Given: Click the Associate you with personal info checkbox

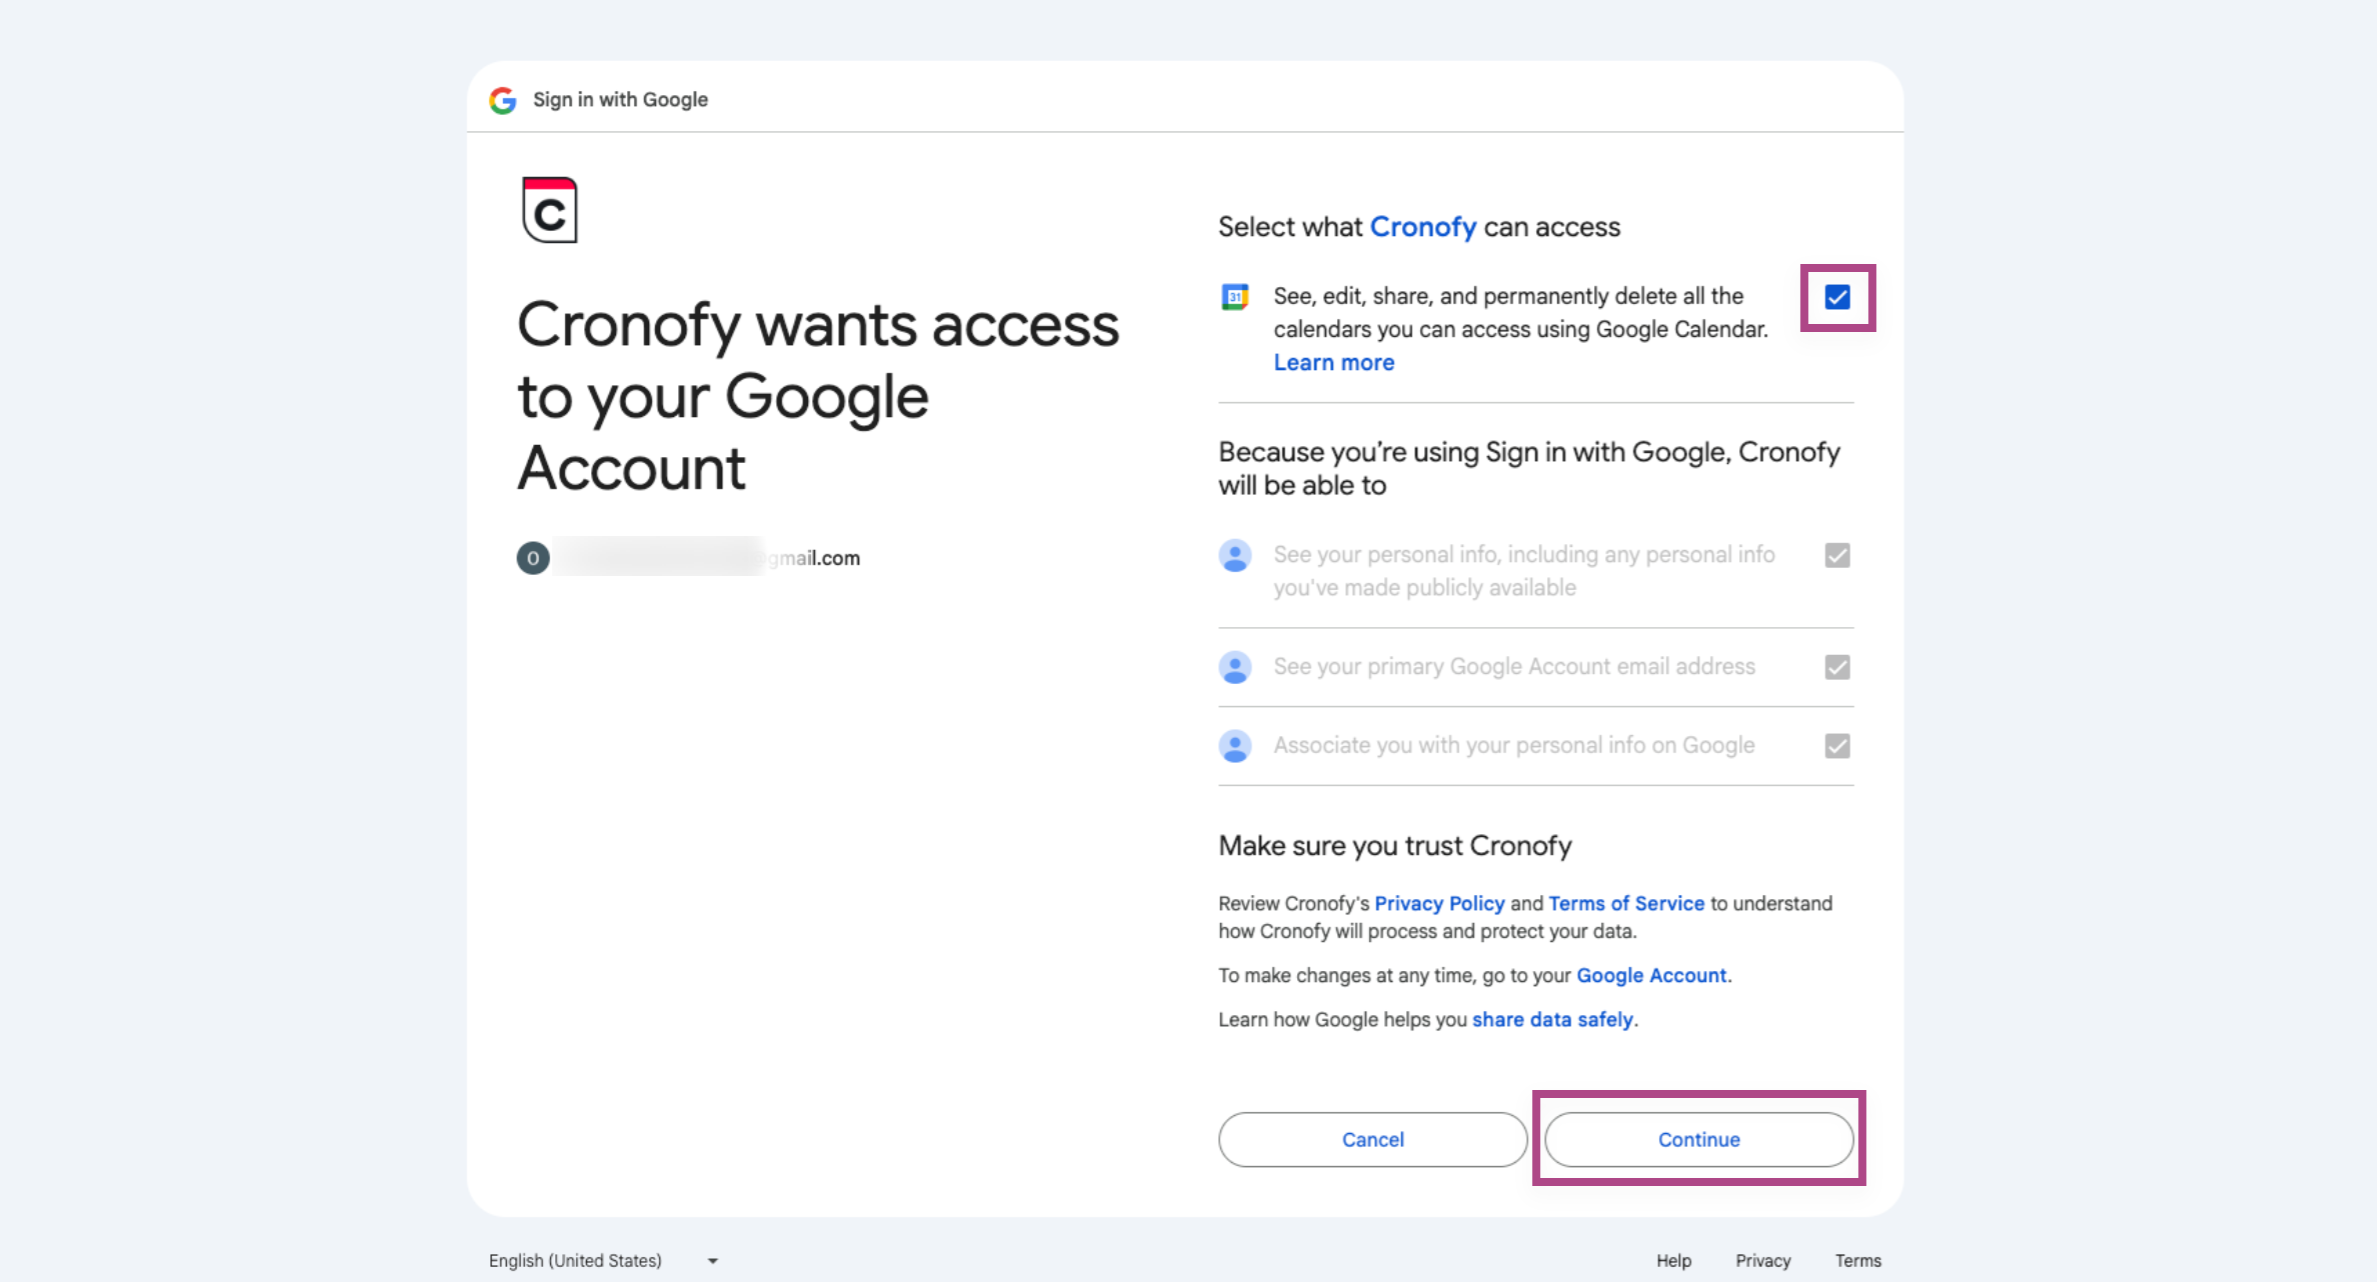Looking at the screenshot, I should (1837, 746).
